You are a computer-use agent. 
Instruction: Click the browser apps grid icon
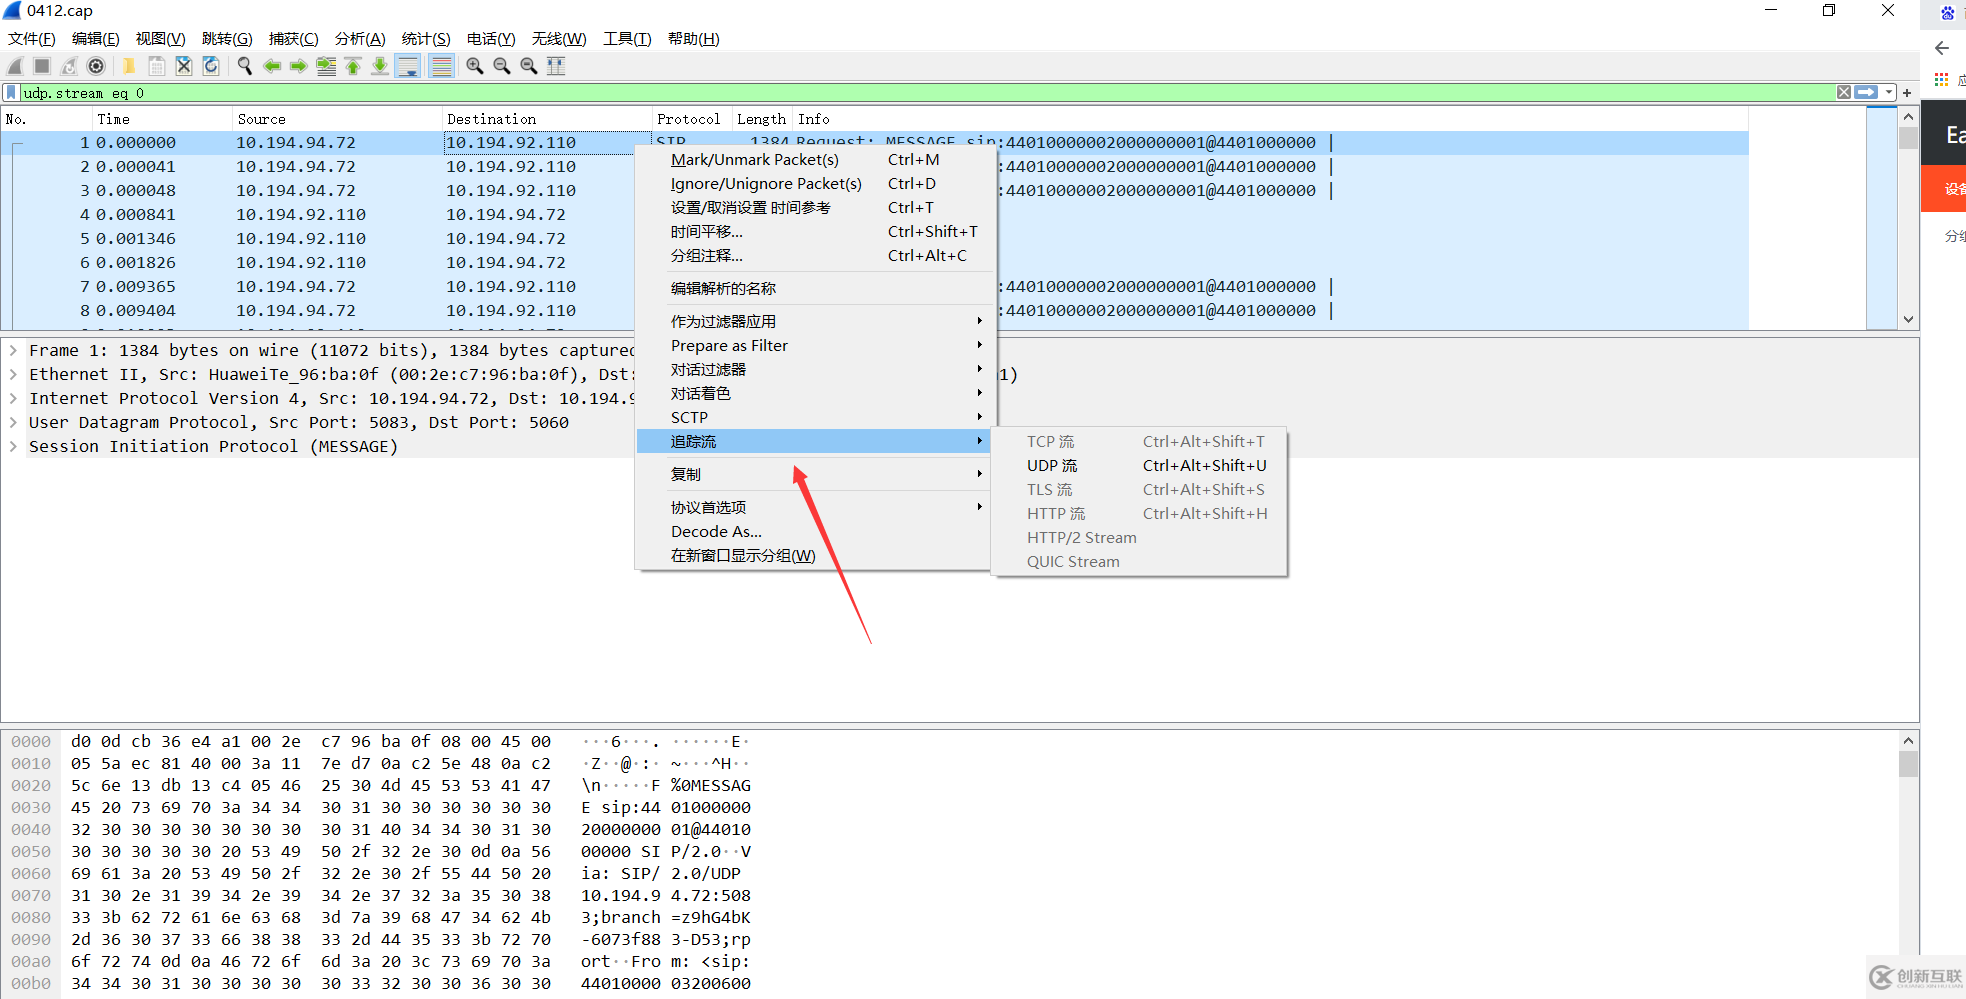click(x=1941, y=79)
